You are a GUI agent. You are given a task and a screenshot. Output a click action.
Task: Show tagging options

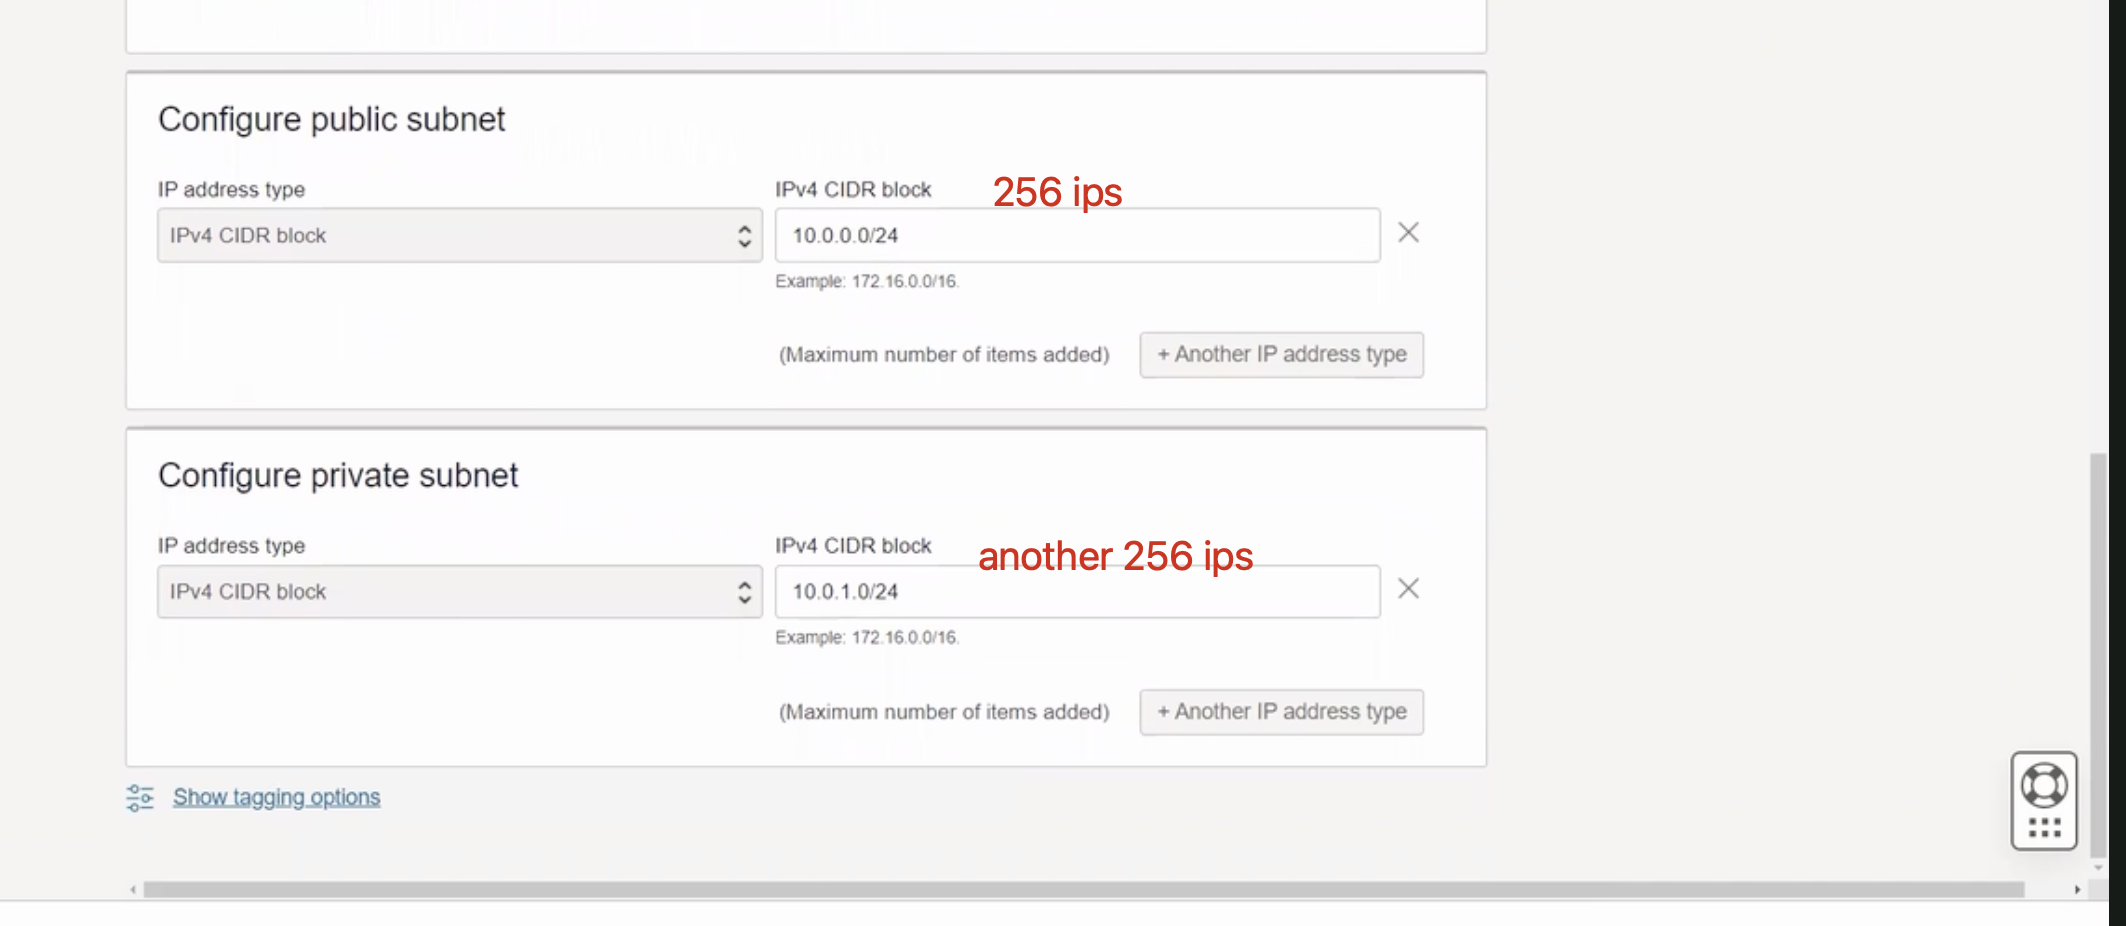(276, 798)
